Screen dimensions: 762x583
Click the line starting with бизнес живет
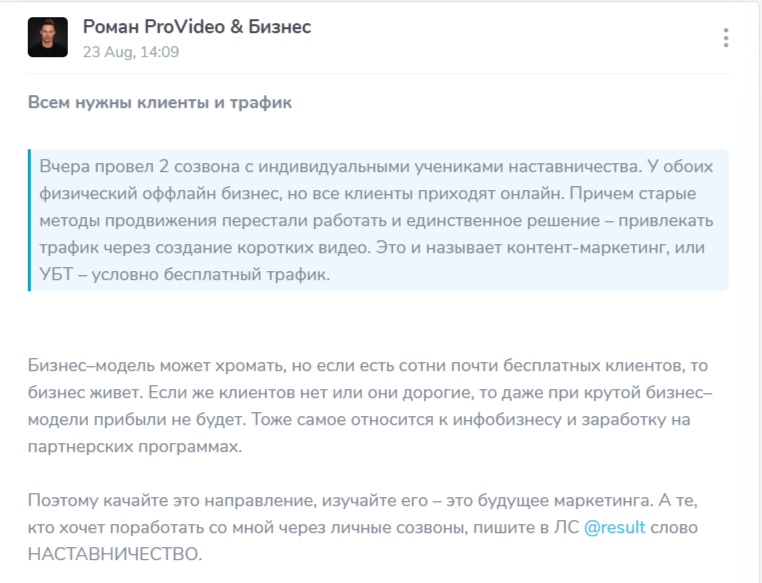[370, 392]
